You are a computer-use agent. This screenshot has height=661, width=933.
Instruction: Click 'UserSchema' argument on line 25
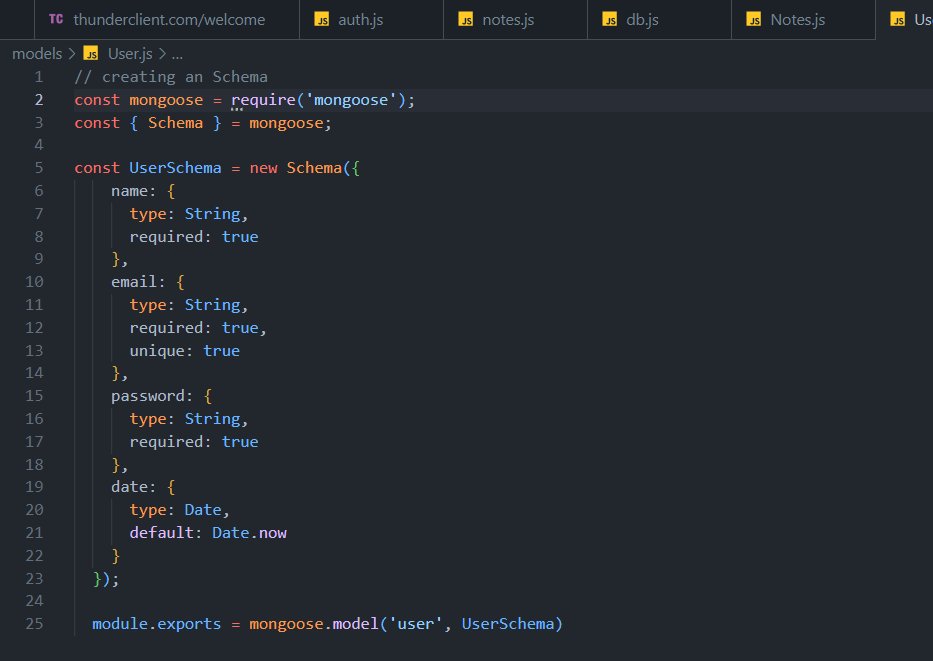click(508, 624)
